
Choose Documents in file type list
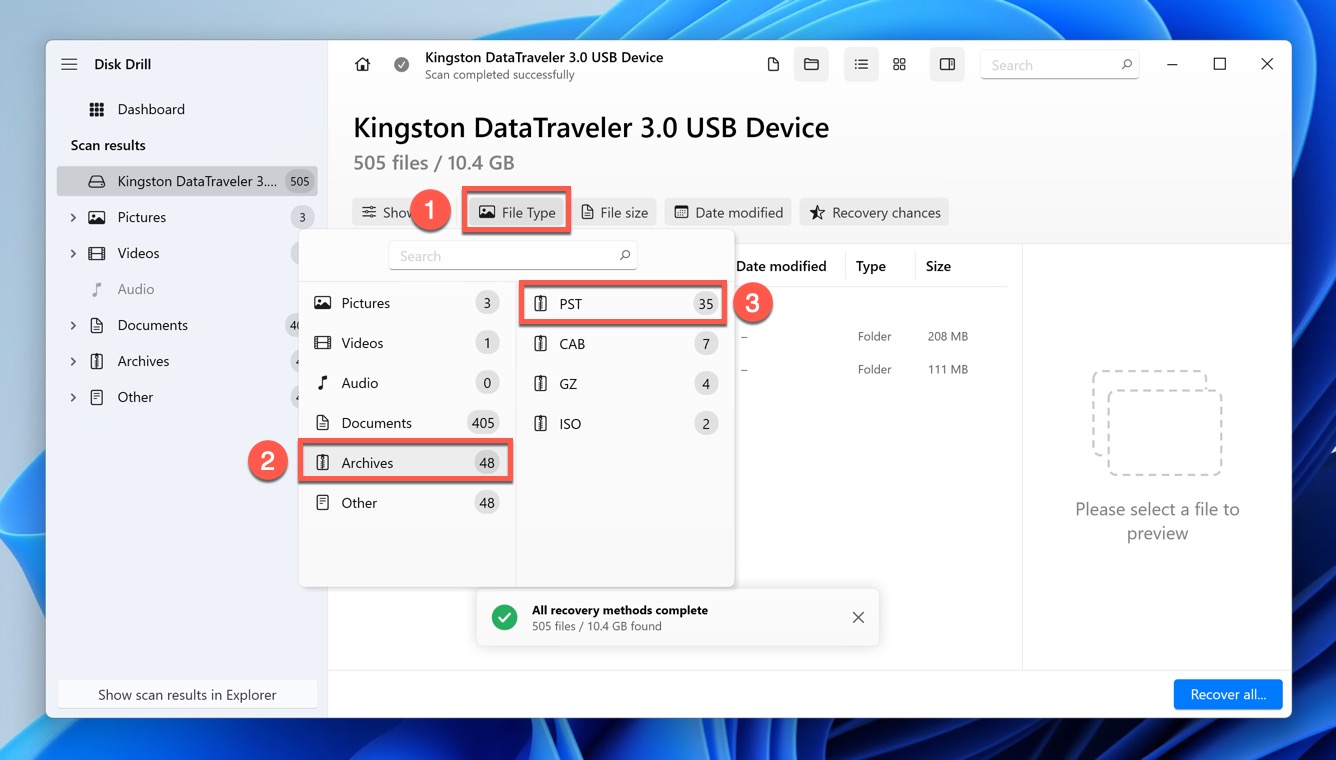(406, 423)
